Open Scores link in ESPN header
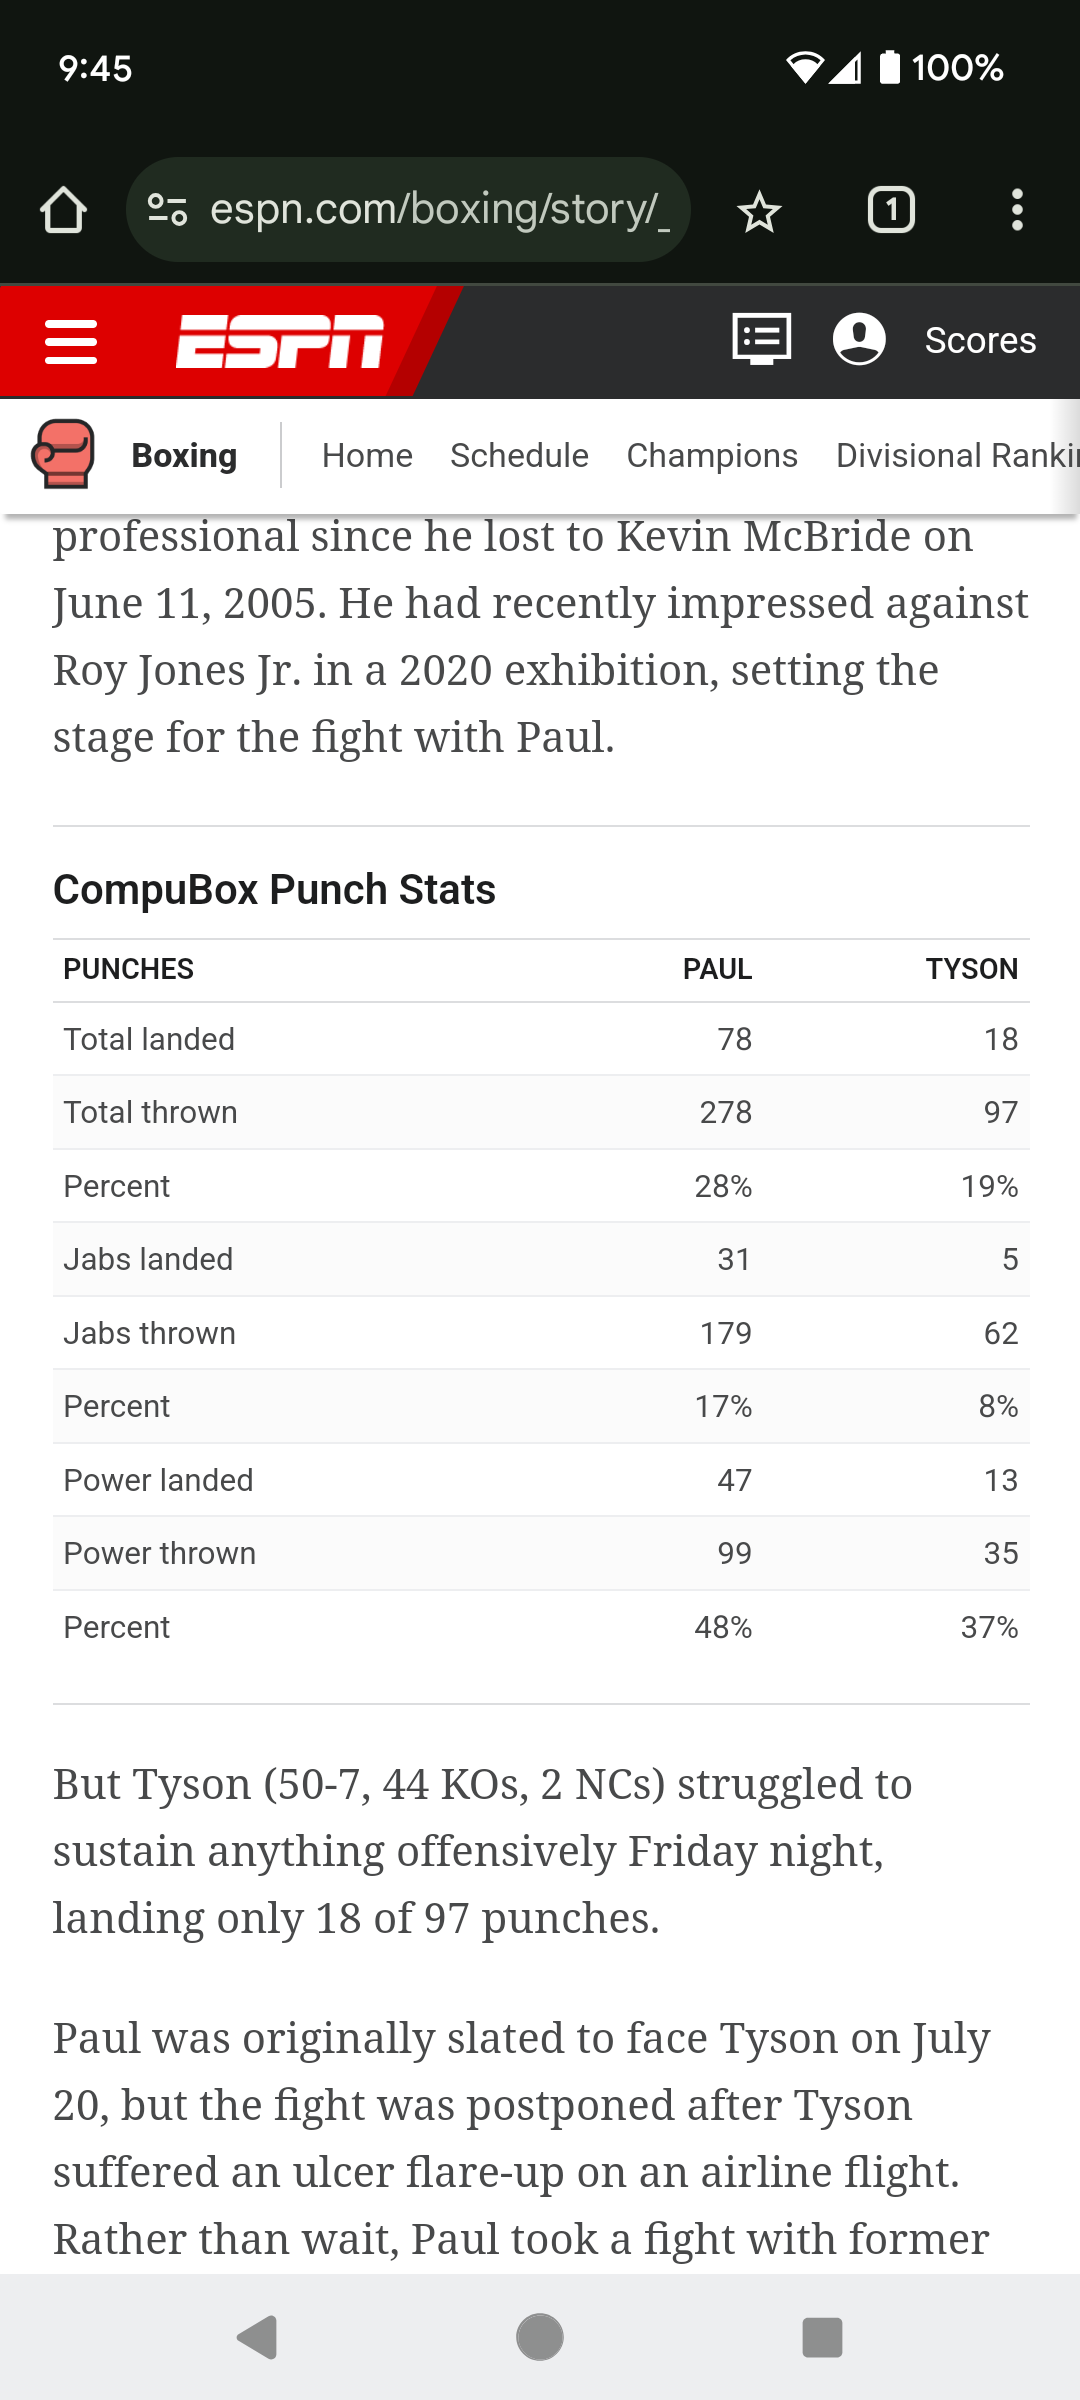 [x=980, y=340]
